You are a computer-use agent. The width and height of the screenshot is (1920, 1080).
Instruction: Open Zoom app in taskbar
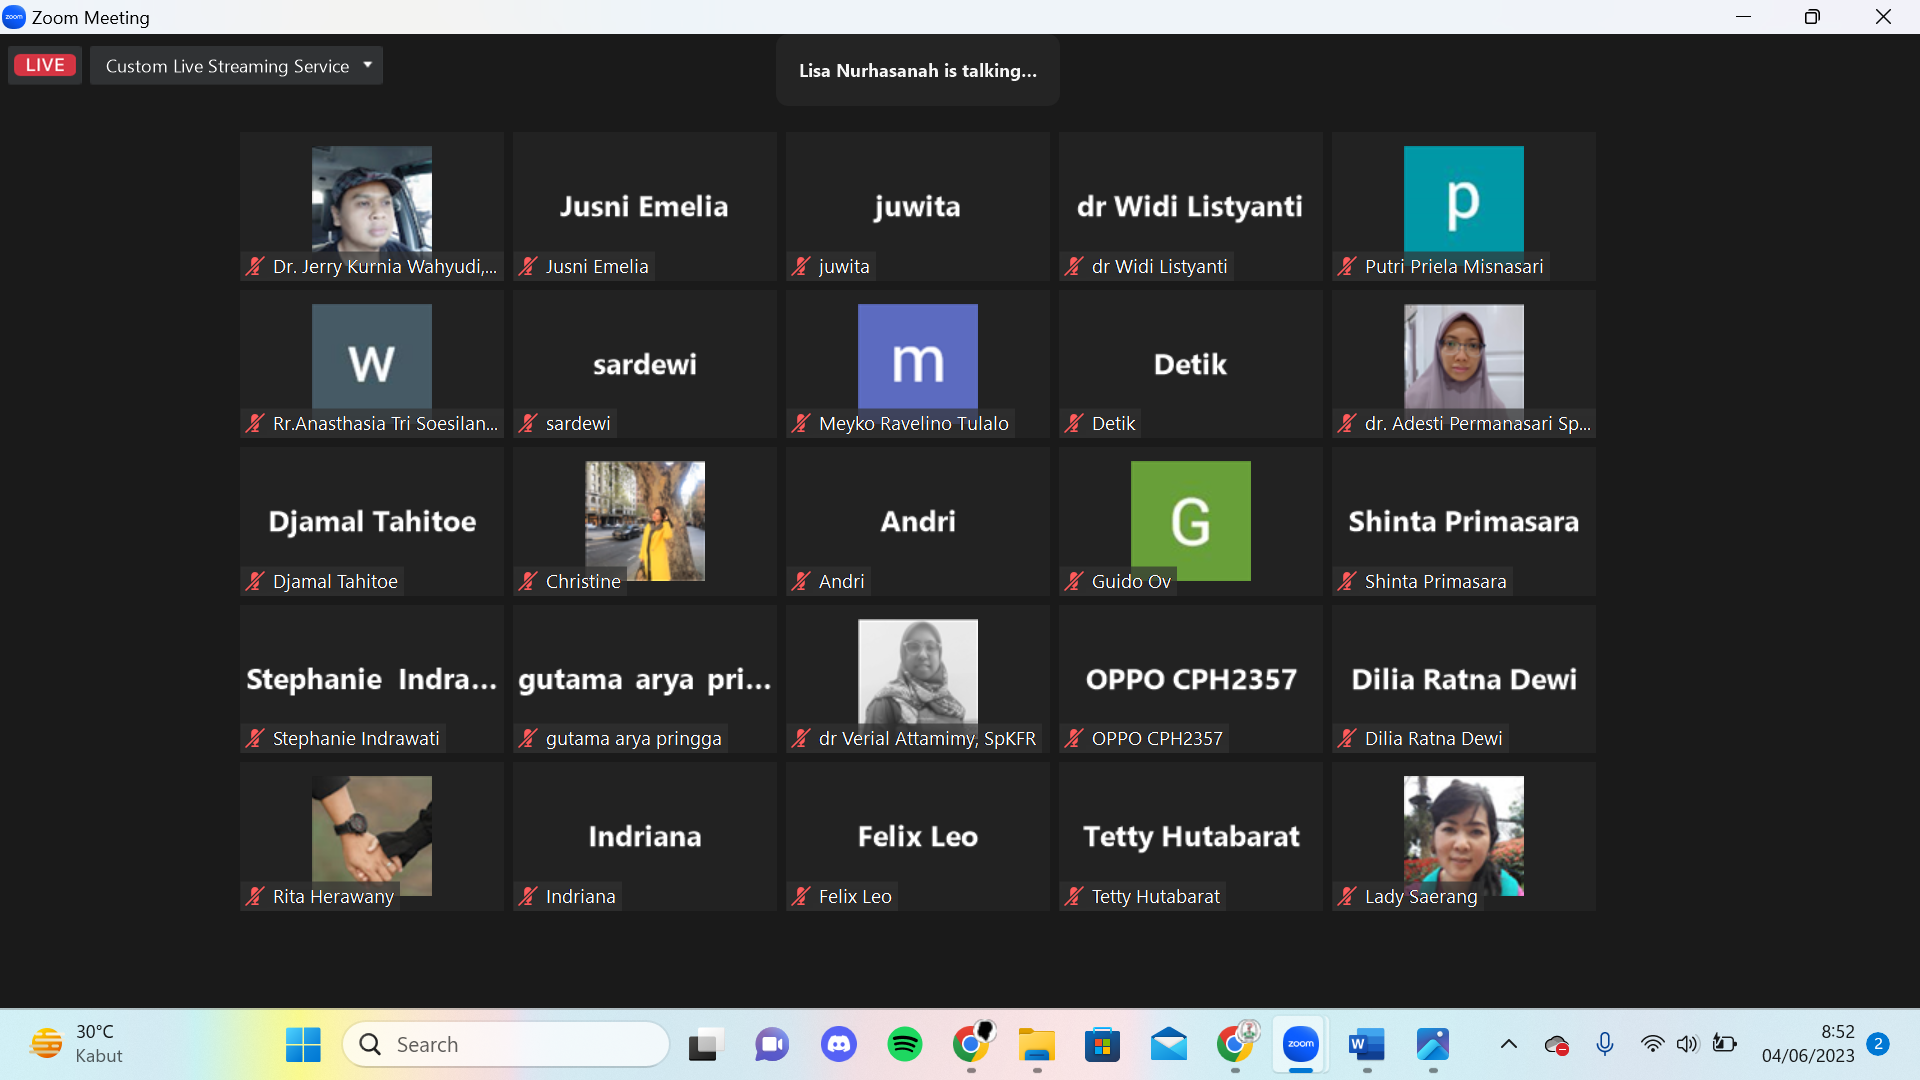(1300, 1044)
